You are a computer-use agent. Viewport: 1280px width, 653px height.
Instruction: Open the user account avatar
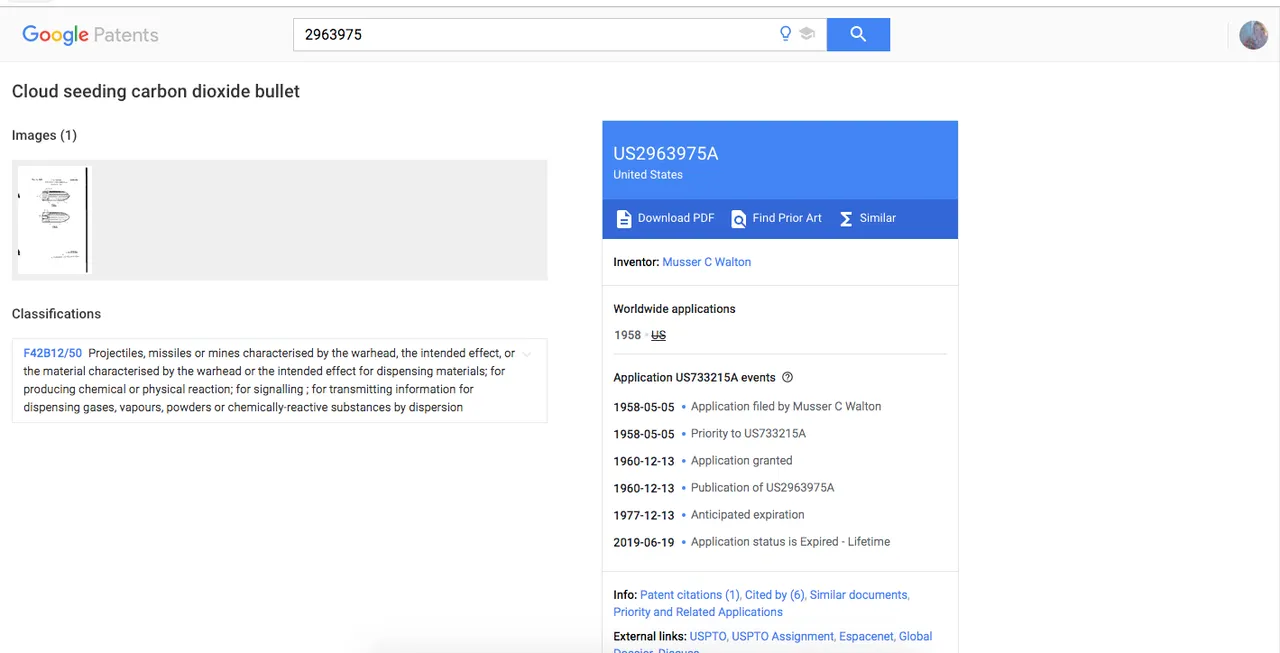click(x=1253, y=35)
